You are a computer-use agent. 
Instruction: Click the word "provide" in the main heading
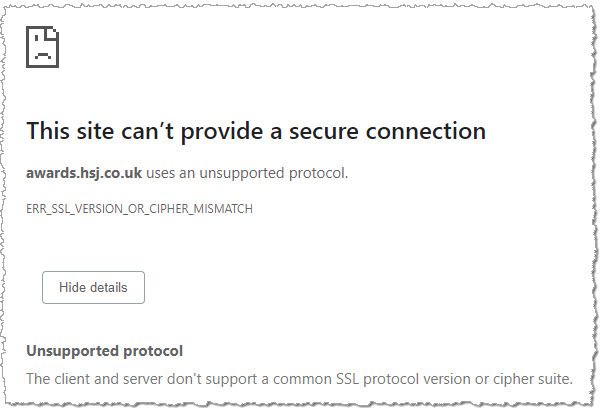[x=222, y=131]
